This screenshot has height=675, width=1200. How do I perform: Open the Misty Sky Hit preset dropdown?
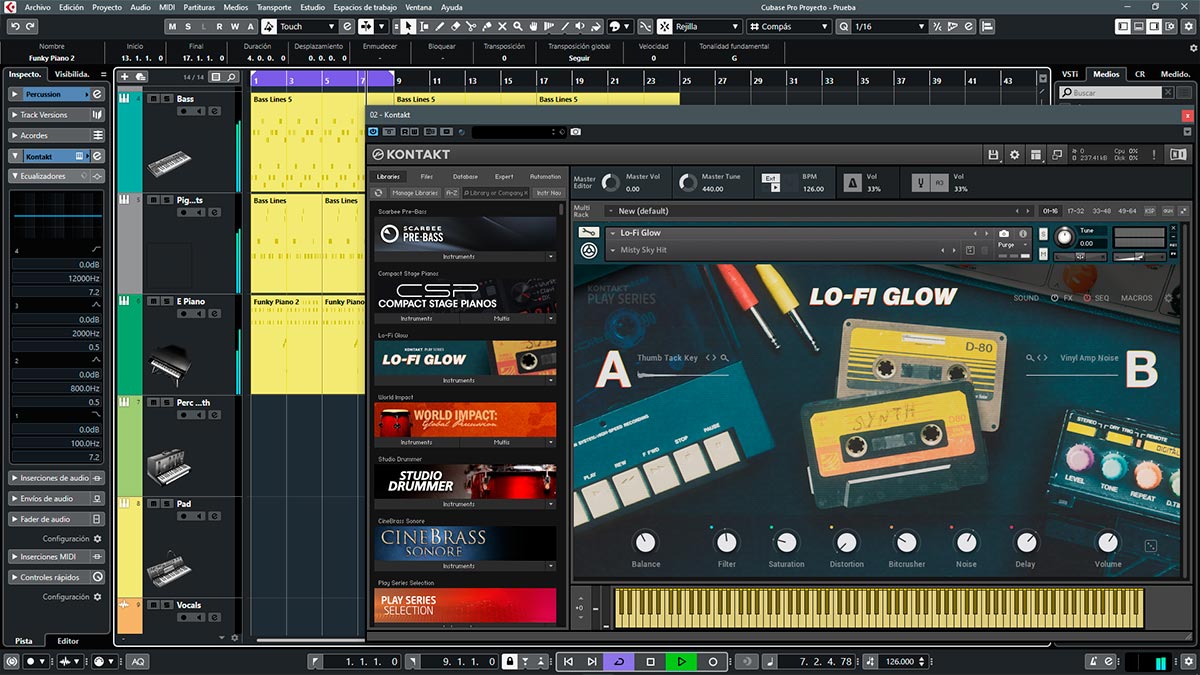[612, 250]
